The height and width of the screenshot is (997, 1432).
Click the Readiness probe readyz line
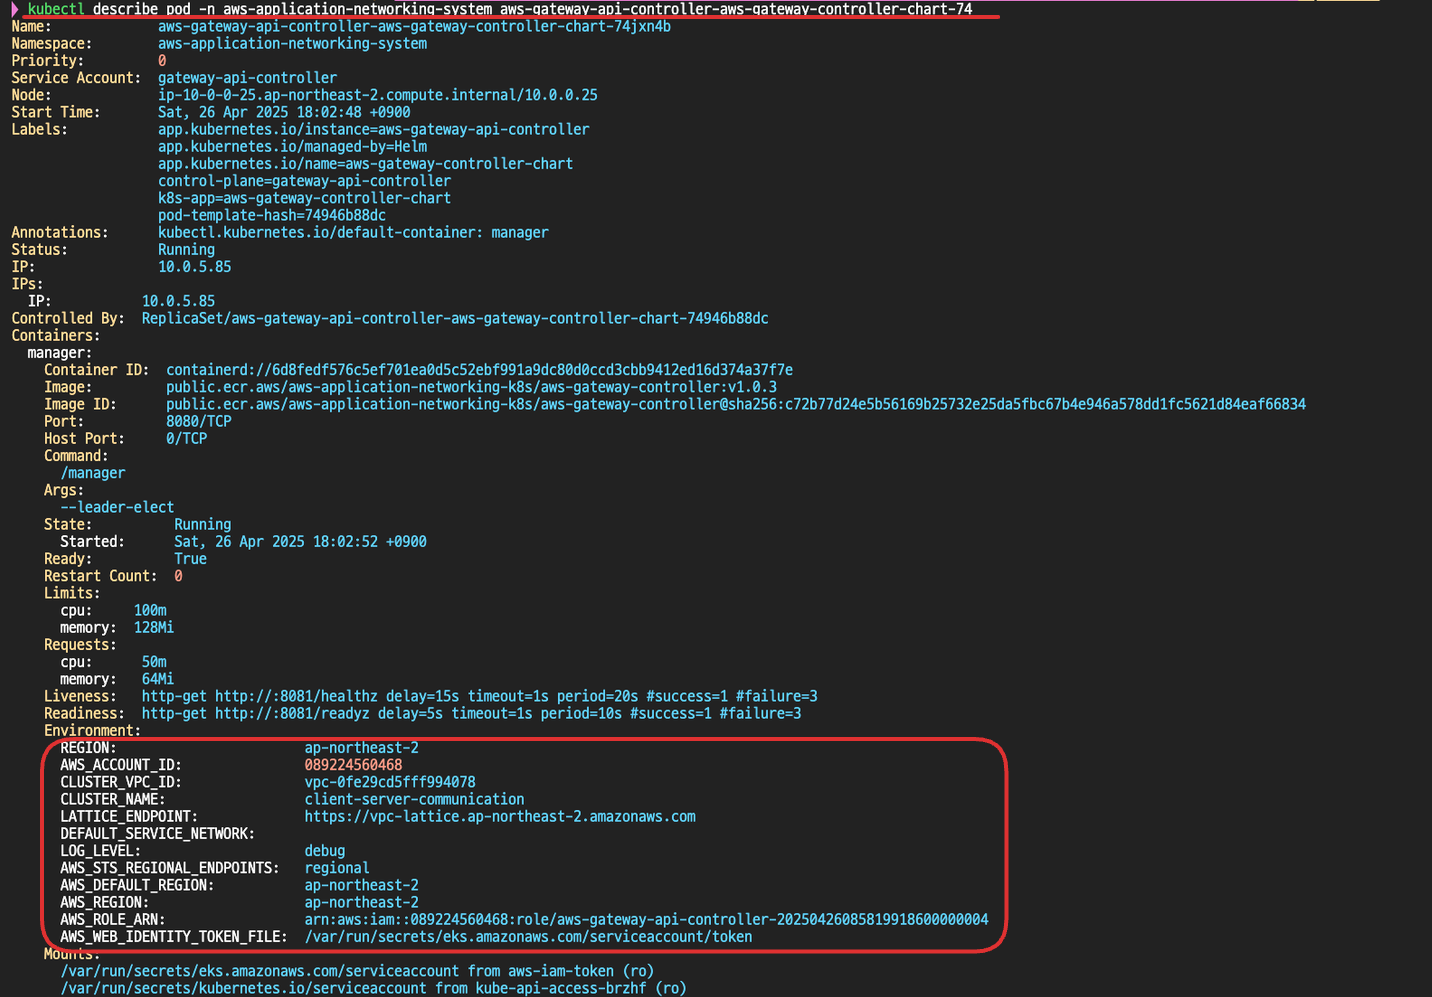[x=471, y=713]
